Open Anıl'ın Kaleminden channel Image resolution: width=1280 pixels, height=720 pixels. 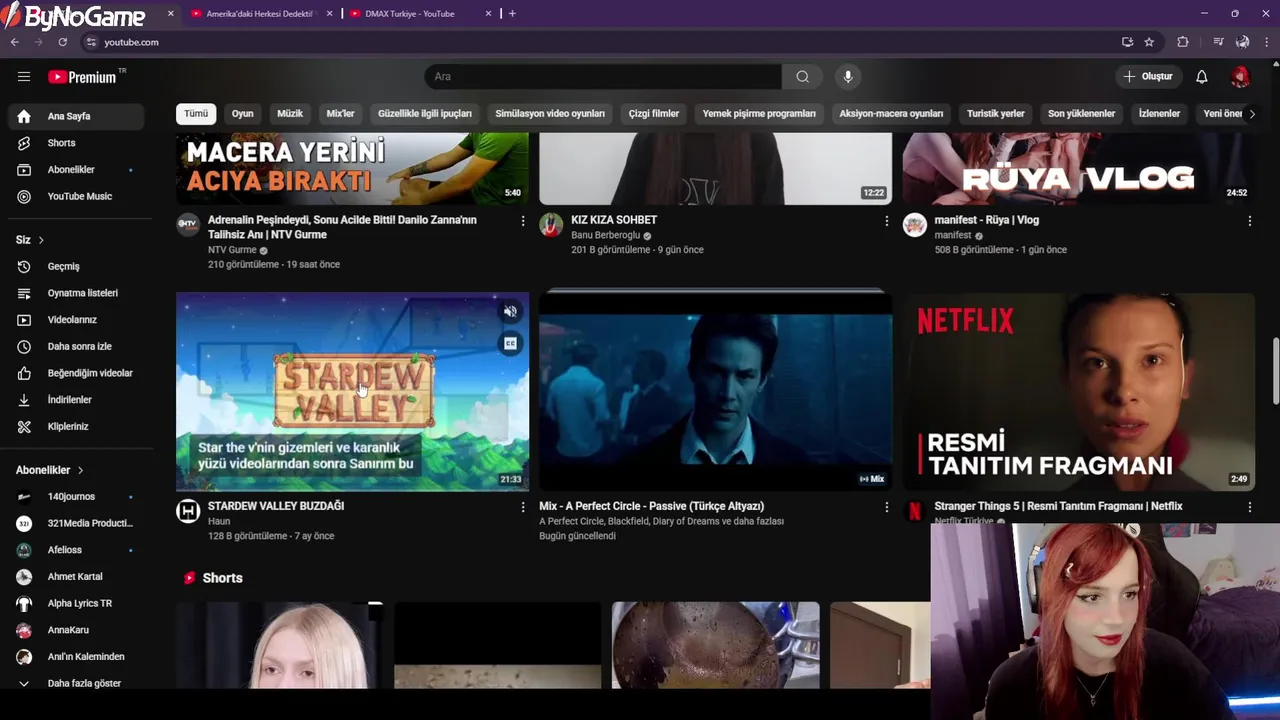pos(76,657)
